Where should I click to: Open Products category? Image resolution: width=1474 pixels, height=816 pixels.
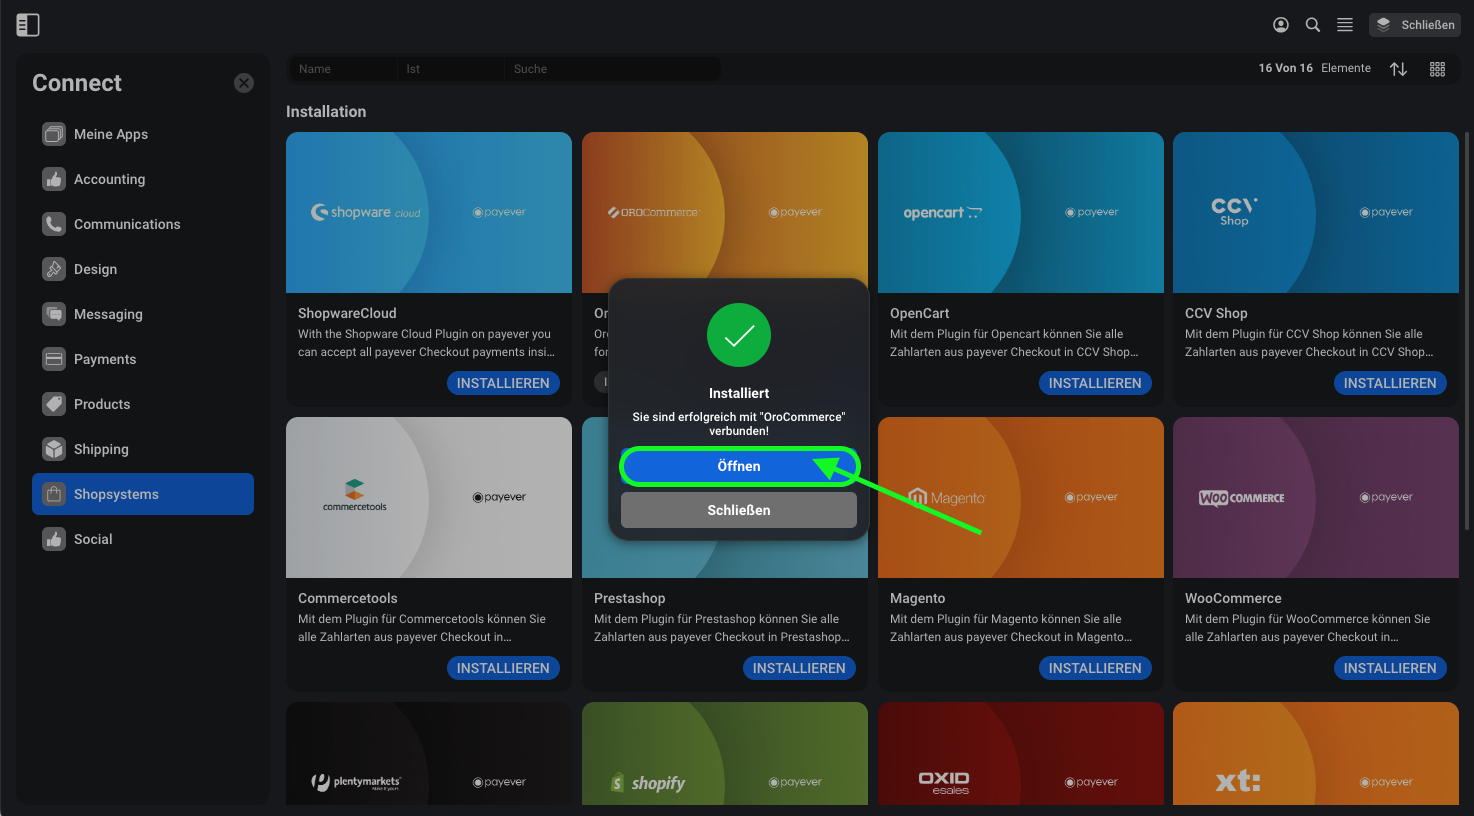click(143, 404)
